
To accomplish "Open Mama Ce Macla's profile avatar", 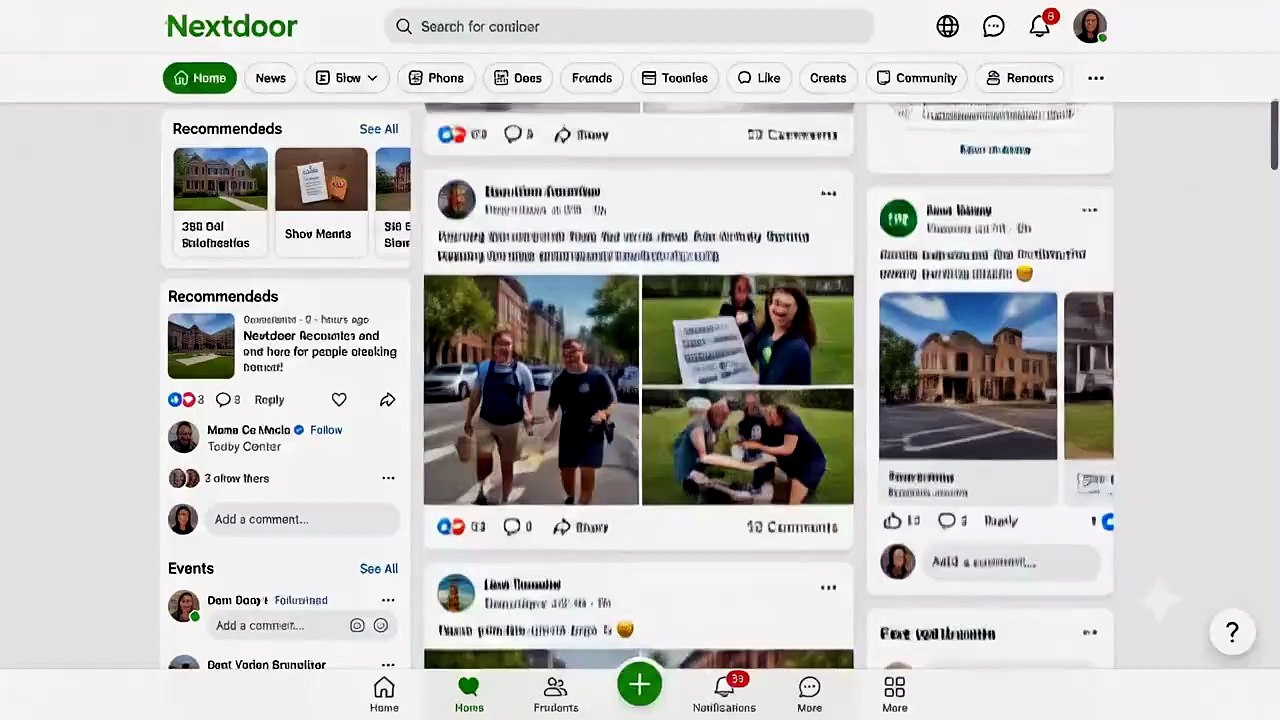I will (183, 437).
